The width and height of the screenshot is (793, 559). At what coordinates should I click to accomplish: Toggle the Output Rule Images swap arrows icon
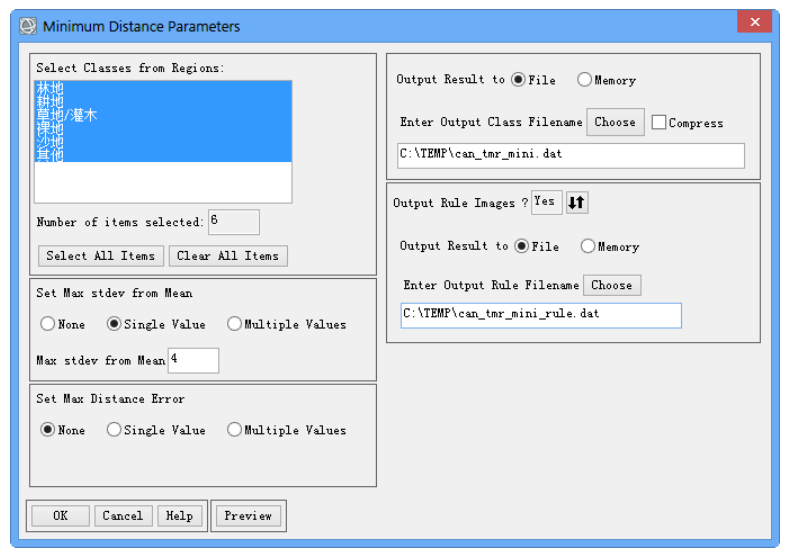point(577,202)
